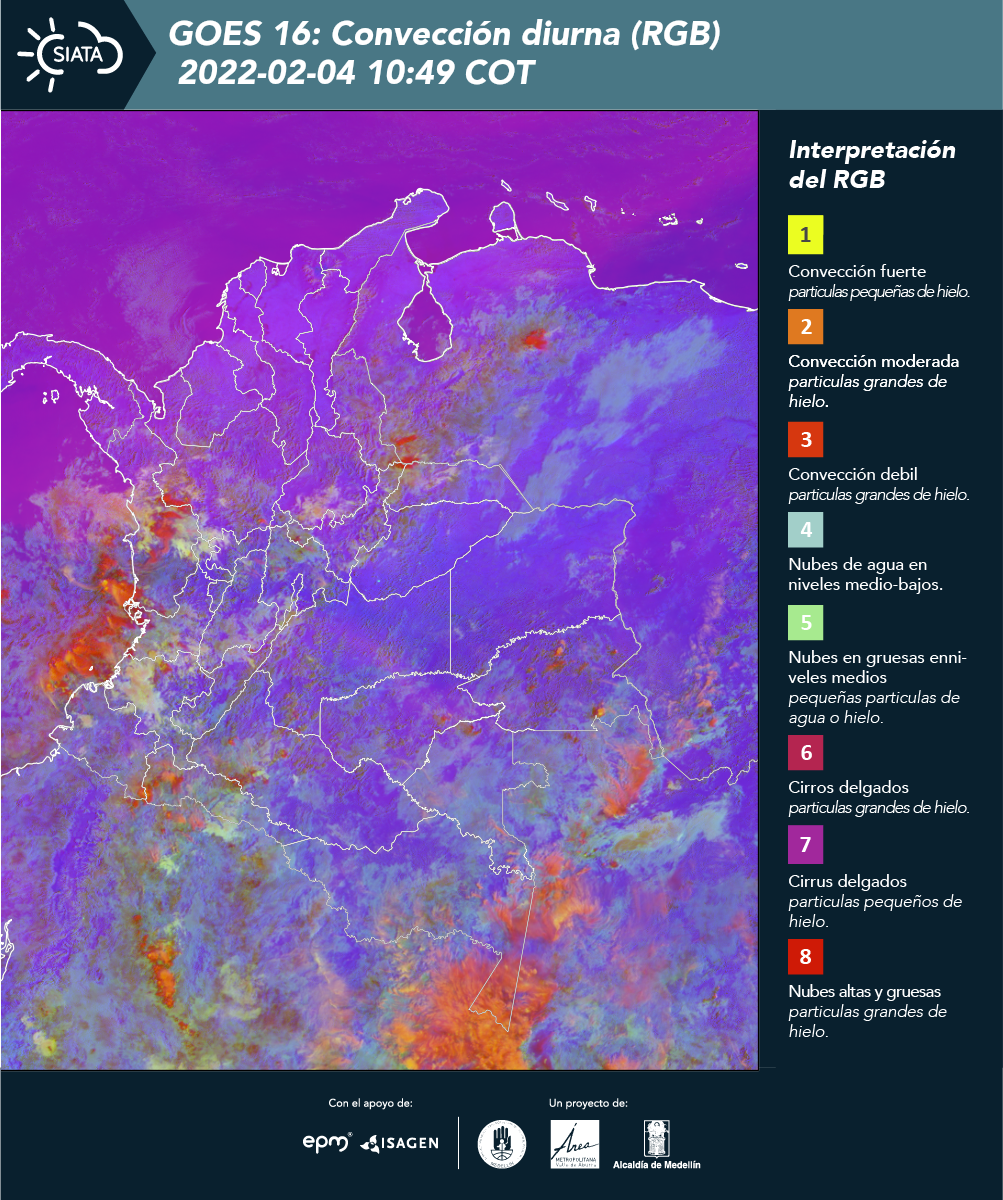
Task: Select "particulas grandes de hielo." under Cirros delgados
Action: point(879,807)
